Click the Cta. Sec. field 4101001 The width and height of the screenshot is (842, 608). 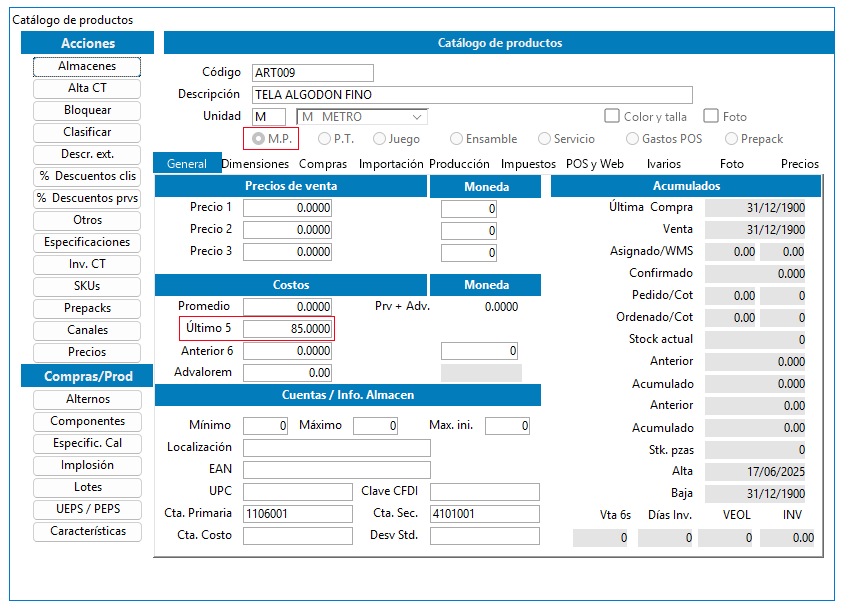485,514
